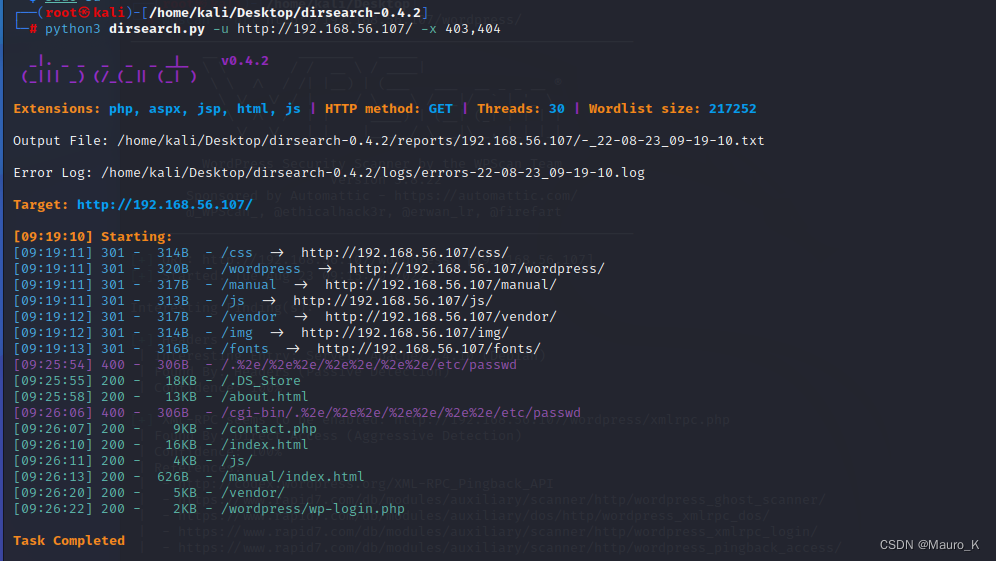Screen dimensions: 996x561
Task: Click the size 13KB in about.html row
Action: pyautogui.click(x=180, y=396)
